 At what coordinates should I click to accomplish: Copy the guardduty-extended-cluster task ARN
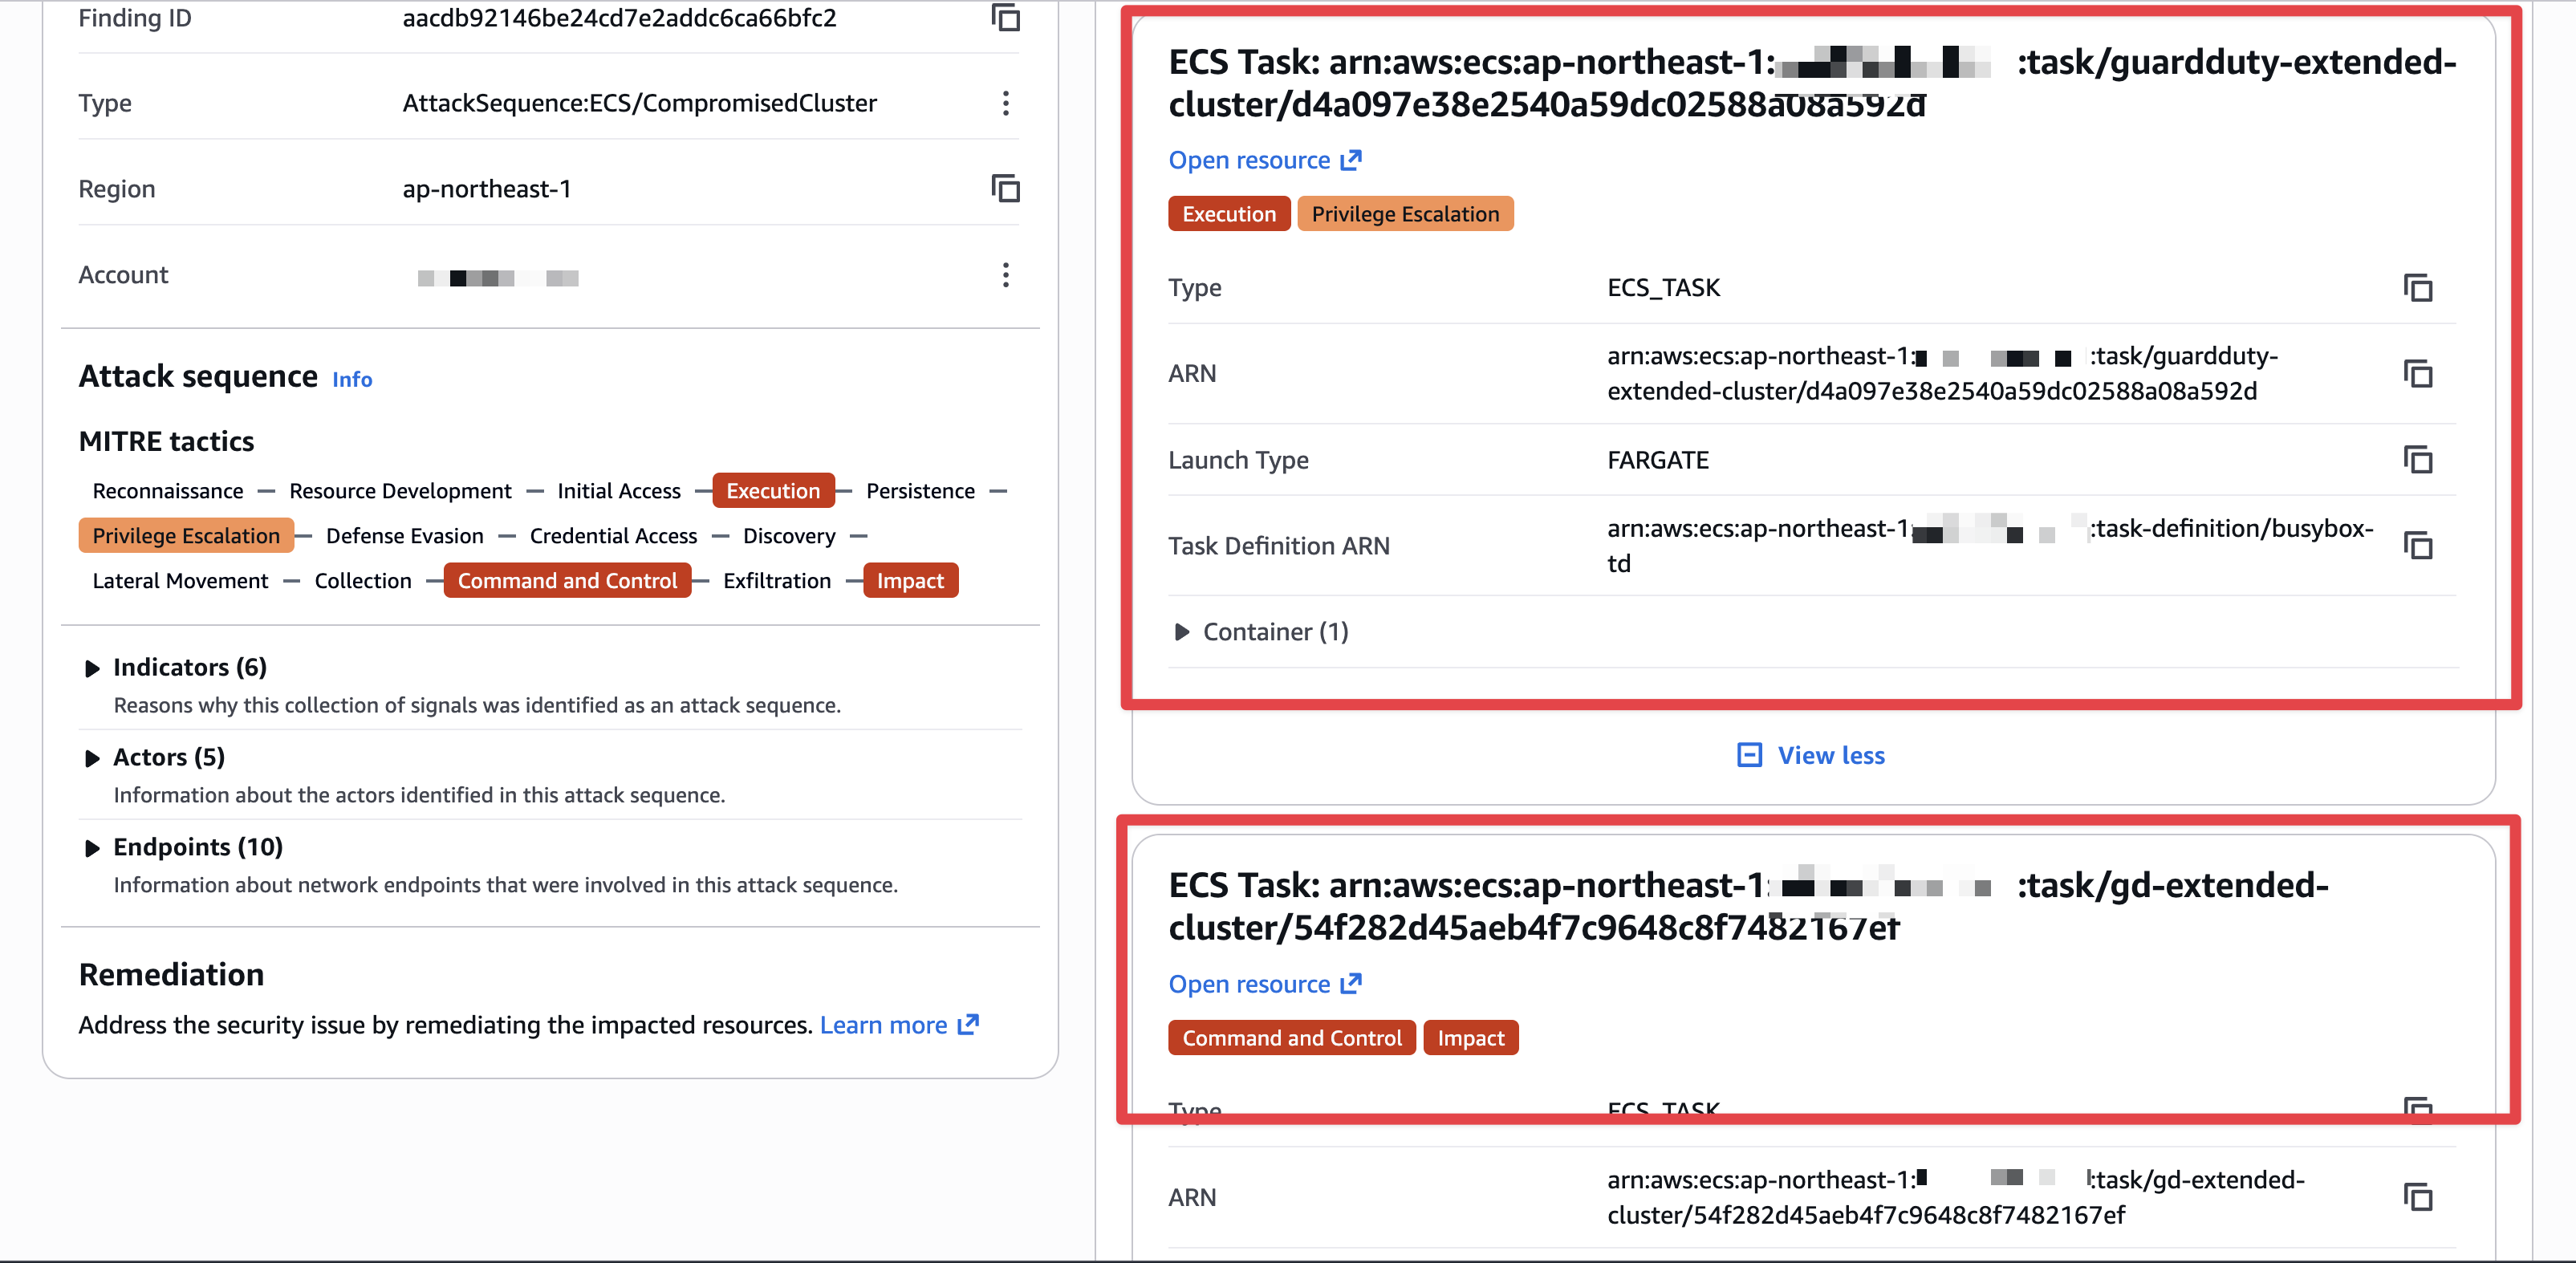tap(2417, 374)
